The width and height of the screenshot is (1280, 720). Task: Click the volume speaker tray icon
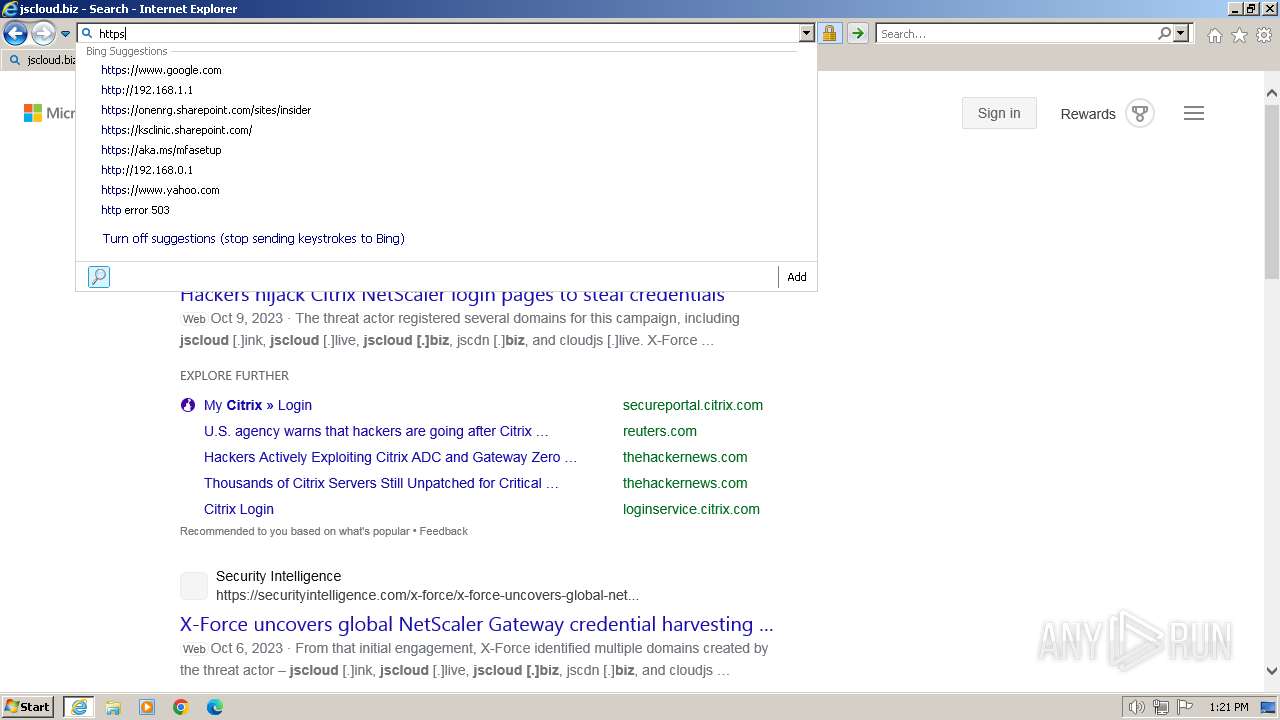1137,707
